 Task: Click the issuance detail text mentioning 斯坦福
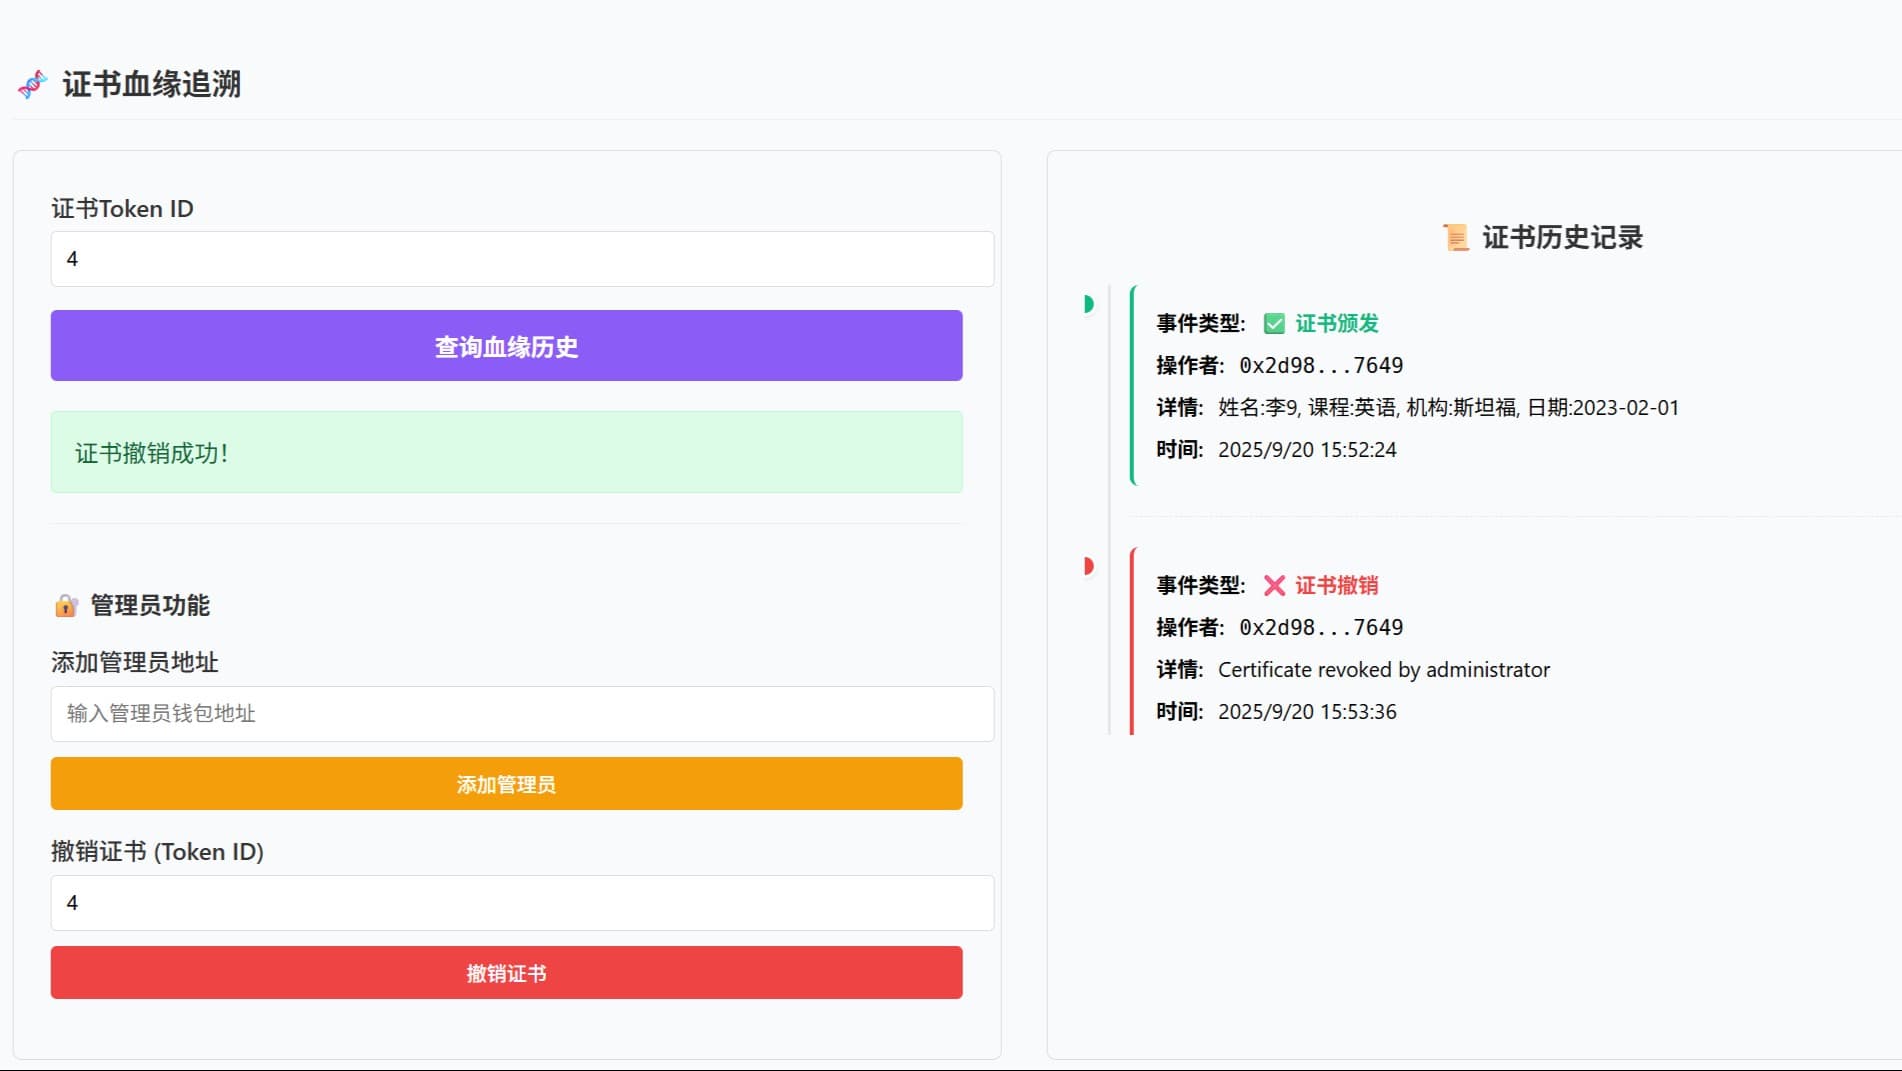coord(1447,407)
